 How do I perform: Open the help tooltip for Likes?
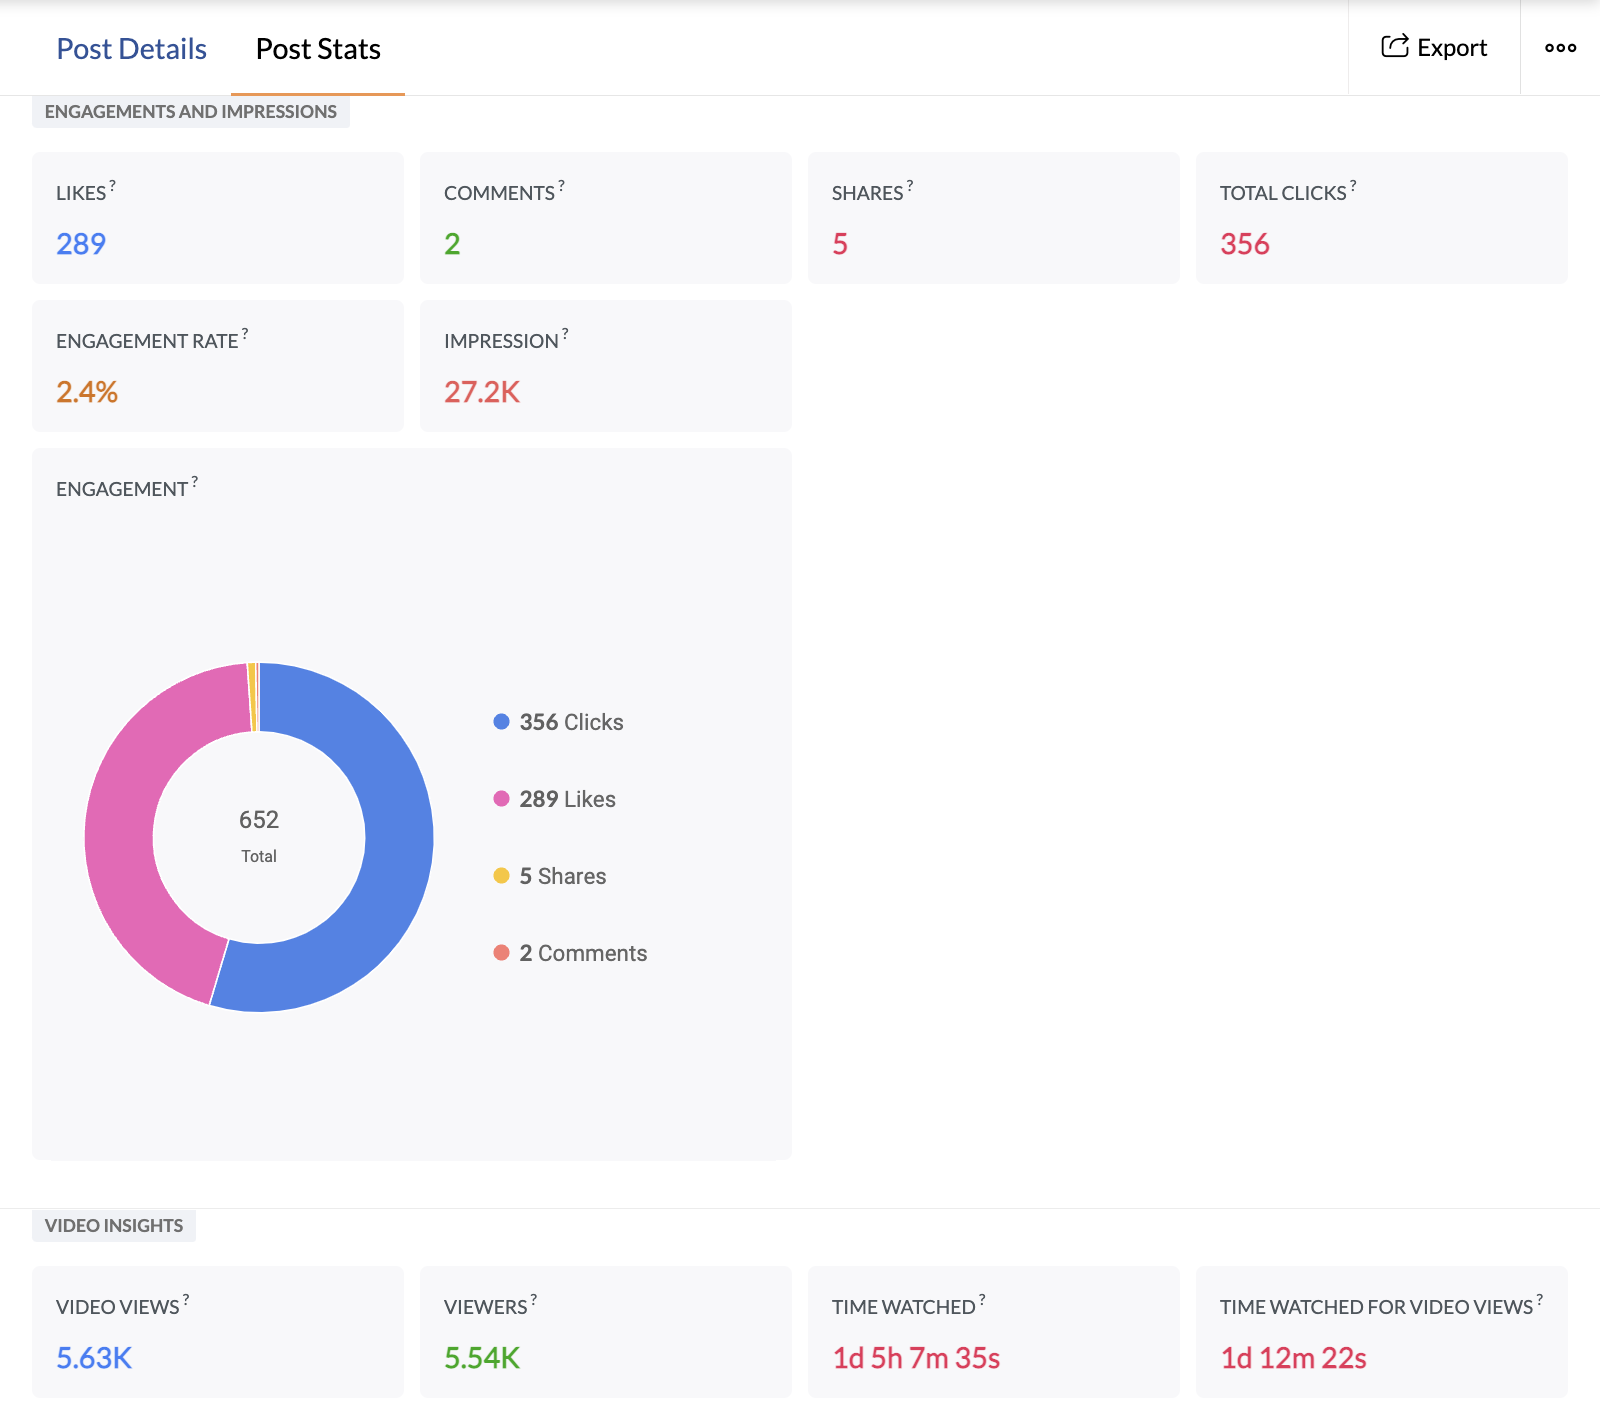tap(112, 186)
